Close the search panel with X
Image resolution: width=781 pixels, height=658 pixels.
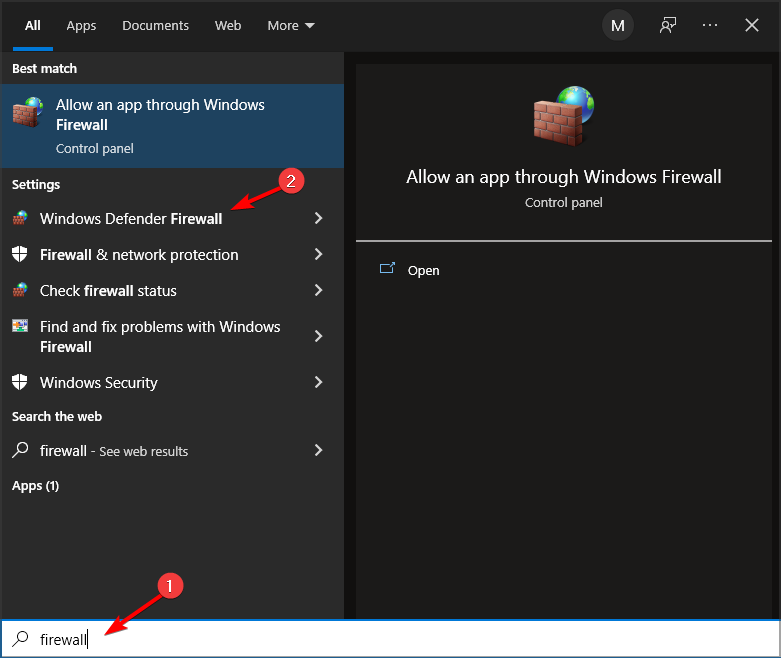click(752, 25)
